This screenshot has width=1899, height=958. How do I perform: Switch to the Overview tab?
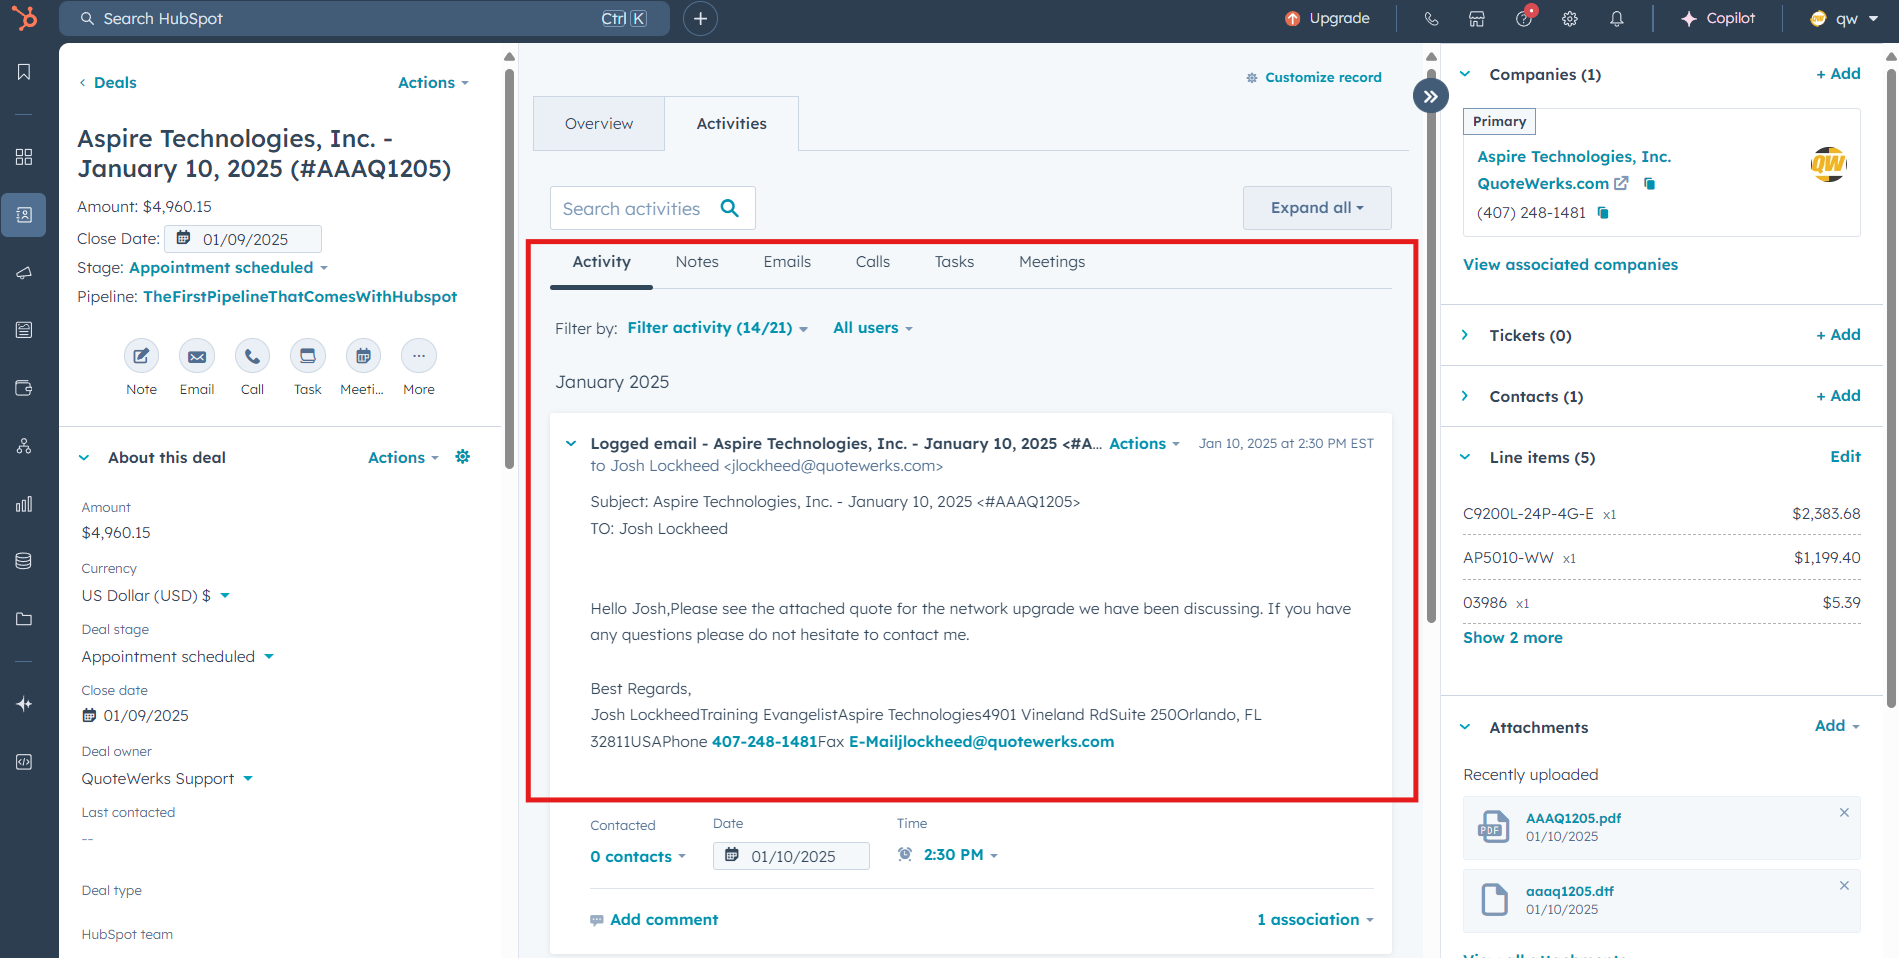coord(598,123)
